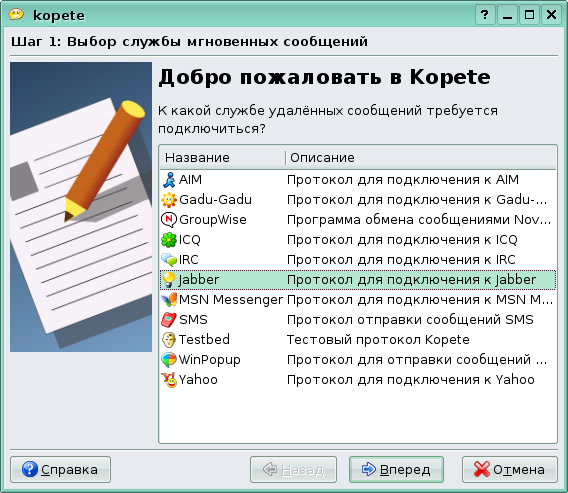Select the WinPopup protocol name
Image resolution: width=568 pixels, height=493 pixels.
click(x=210, y=360)
